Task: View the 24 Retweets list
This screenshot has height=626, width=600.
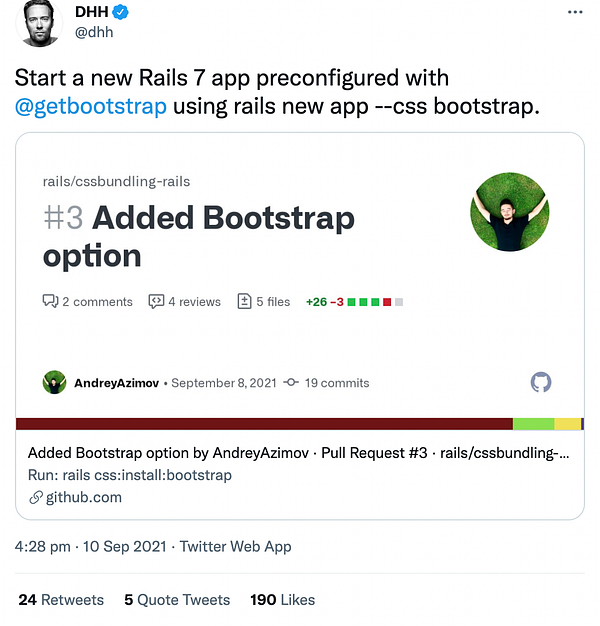Action: coord(61,600)
